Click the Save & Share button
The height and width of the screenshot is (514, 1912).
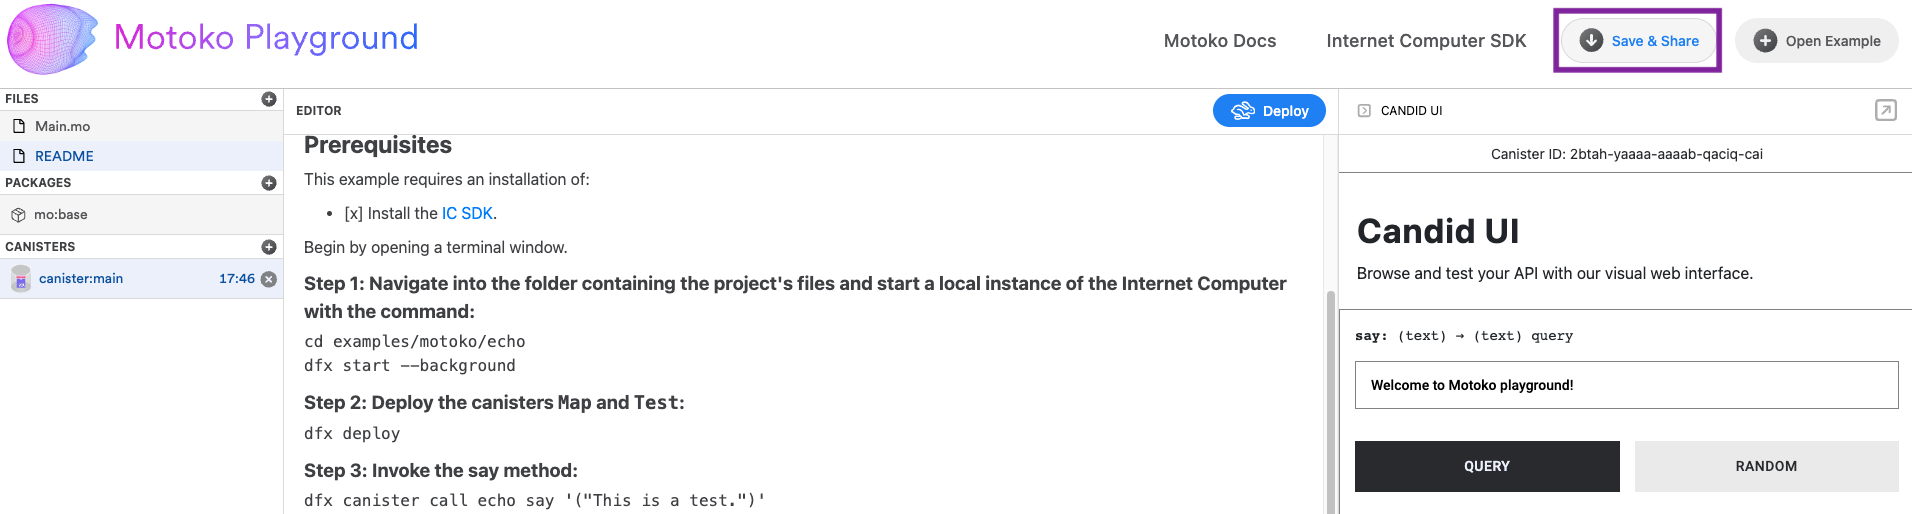point(1638,41)
